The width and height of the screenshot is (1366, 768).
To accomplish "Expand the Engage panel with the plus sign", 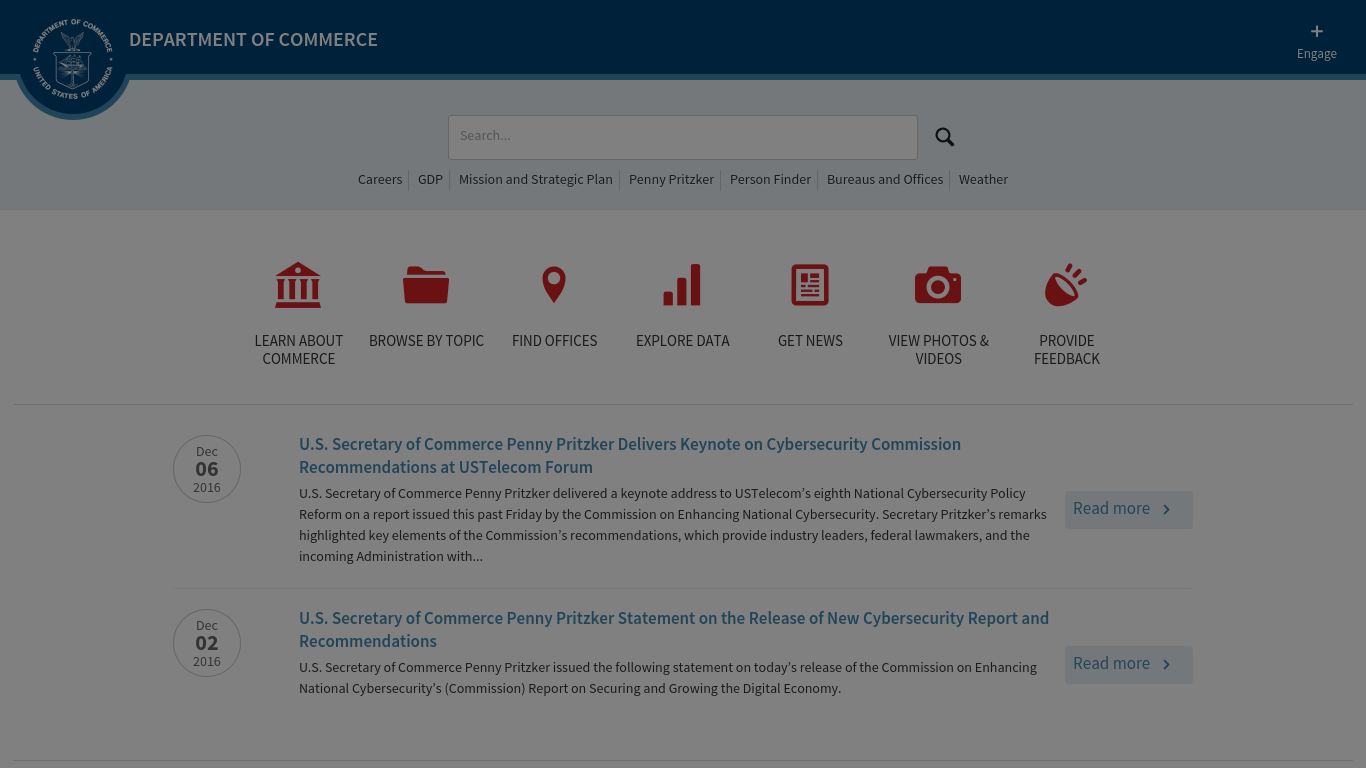I will point(1317,31).
